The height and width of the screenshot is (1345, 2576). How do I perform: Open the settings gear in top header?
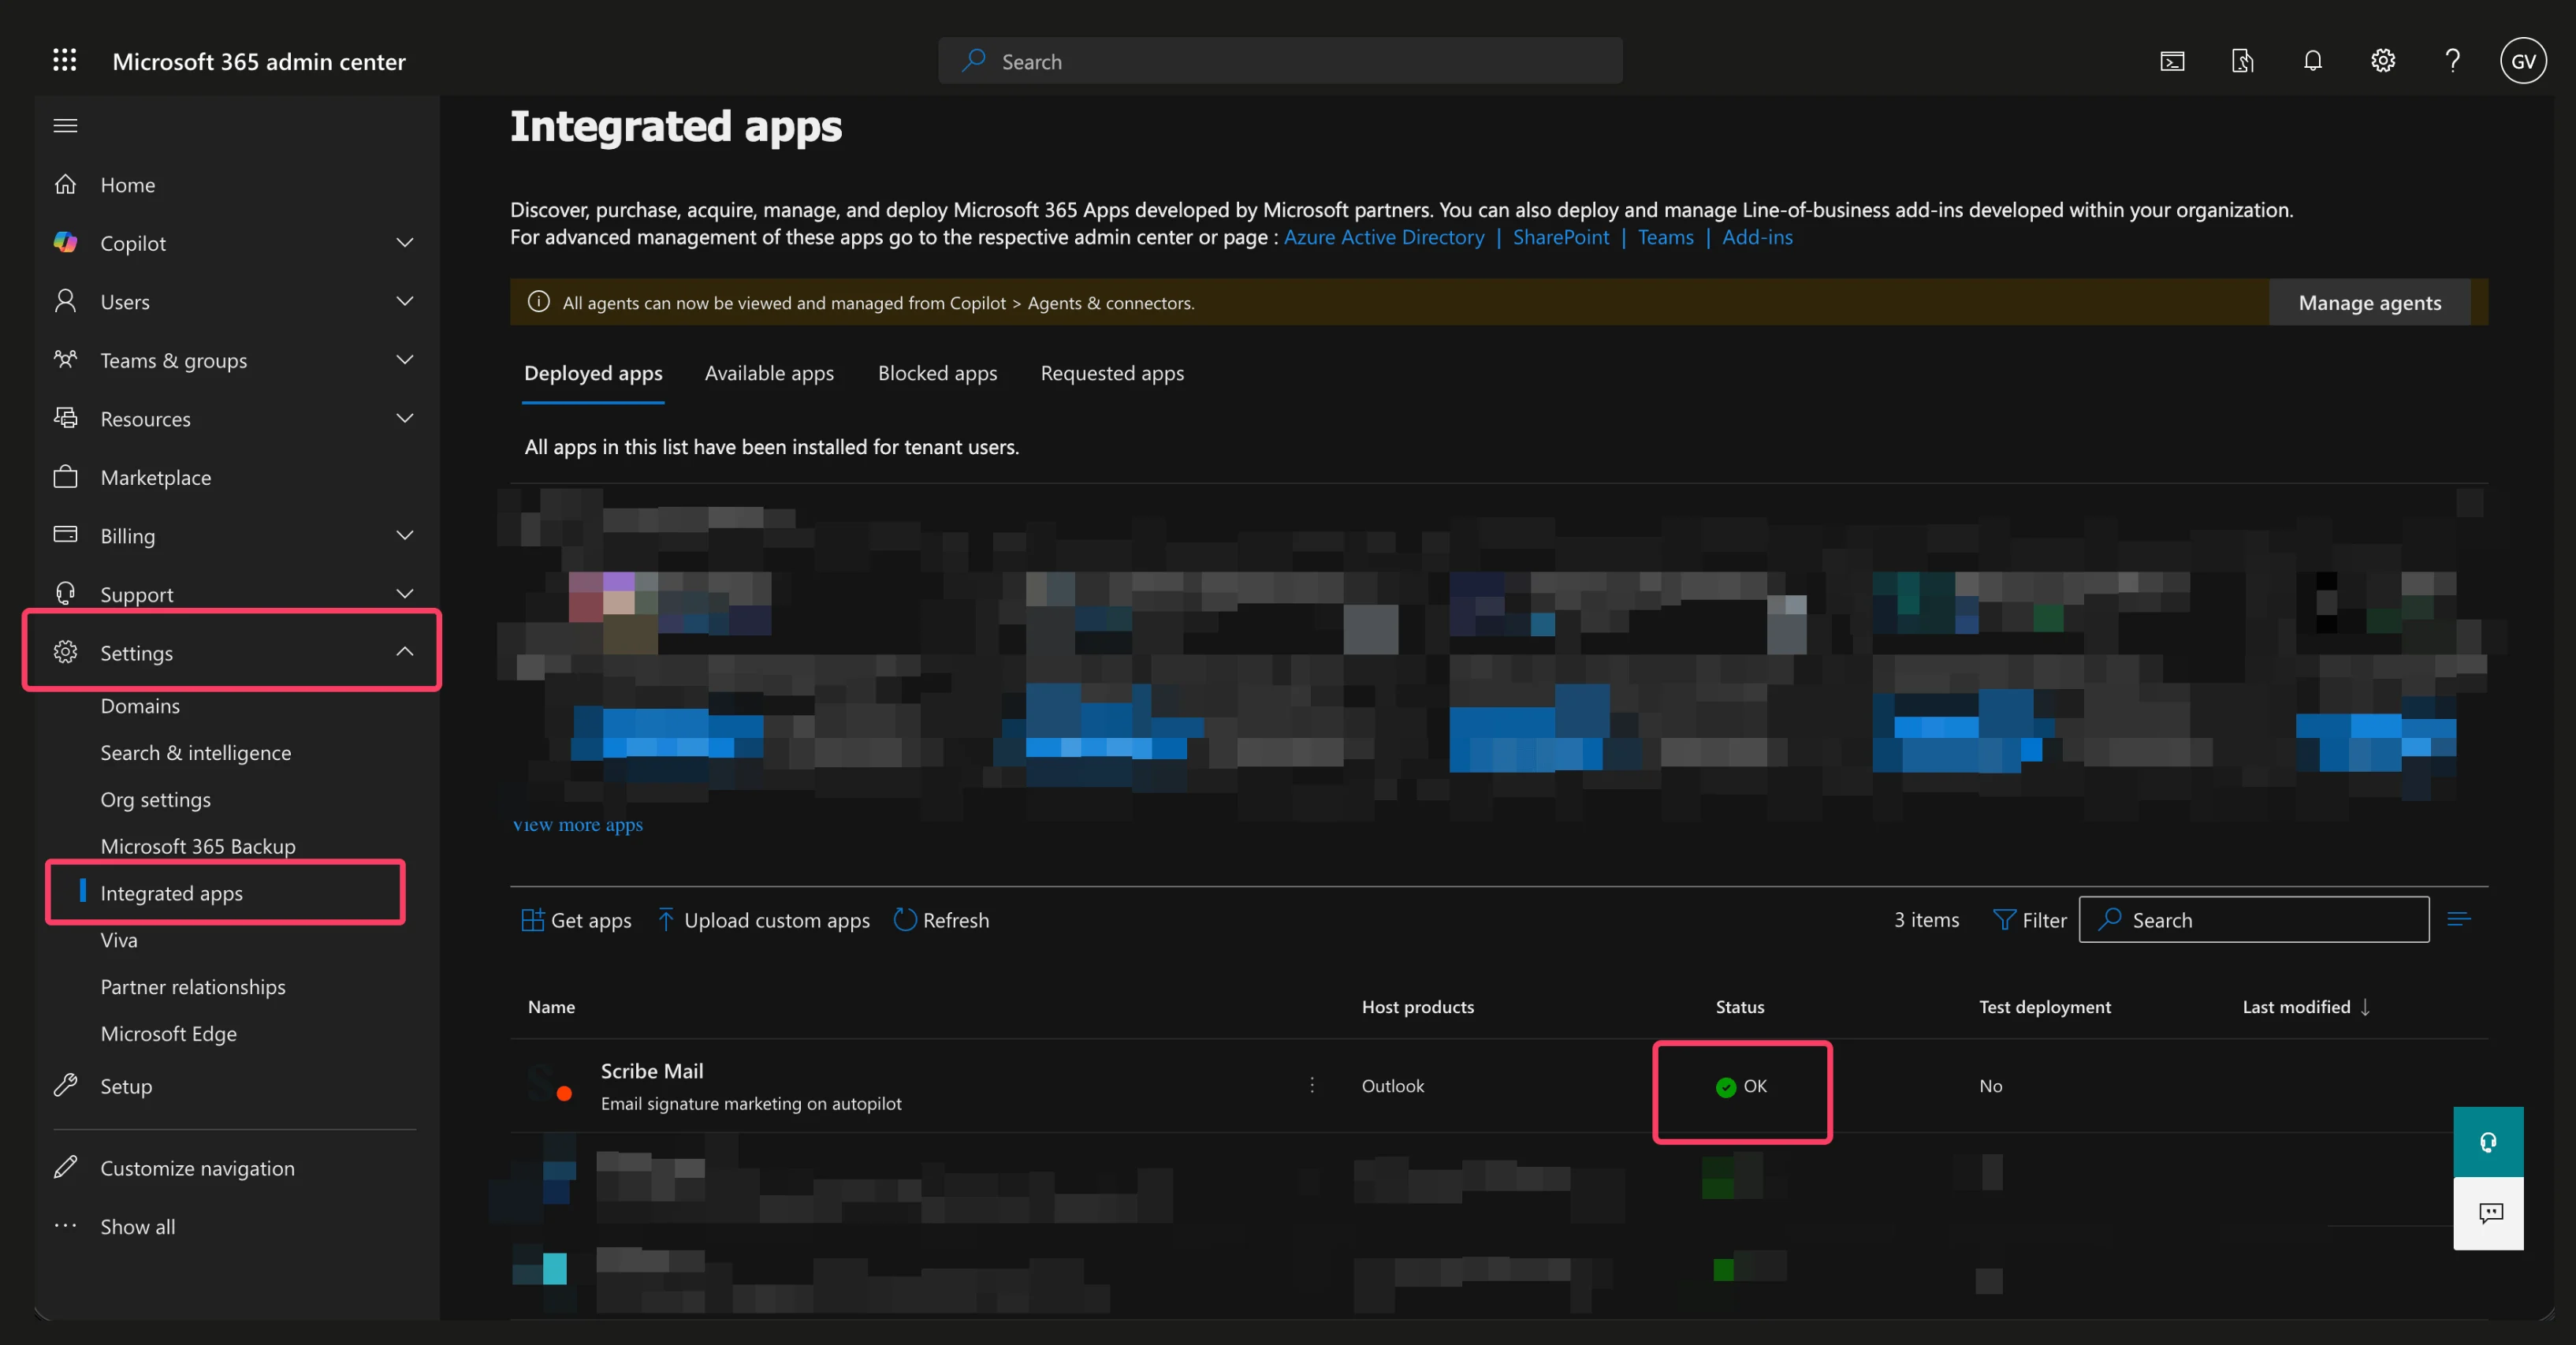click(x=2383, y=61)
